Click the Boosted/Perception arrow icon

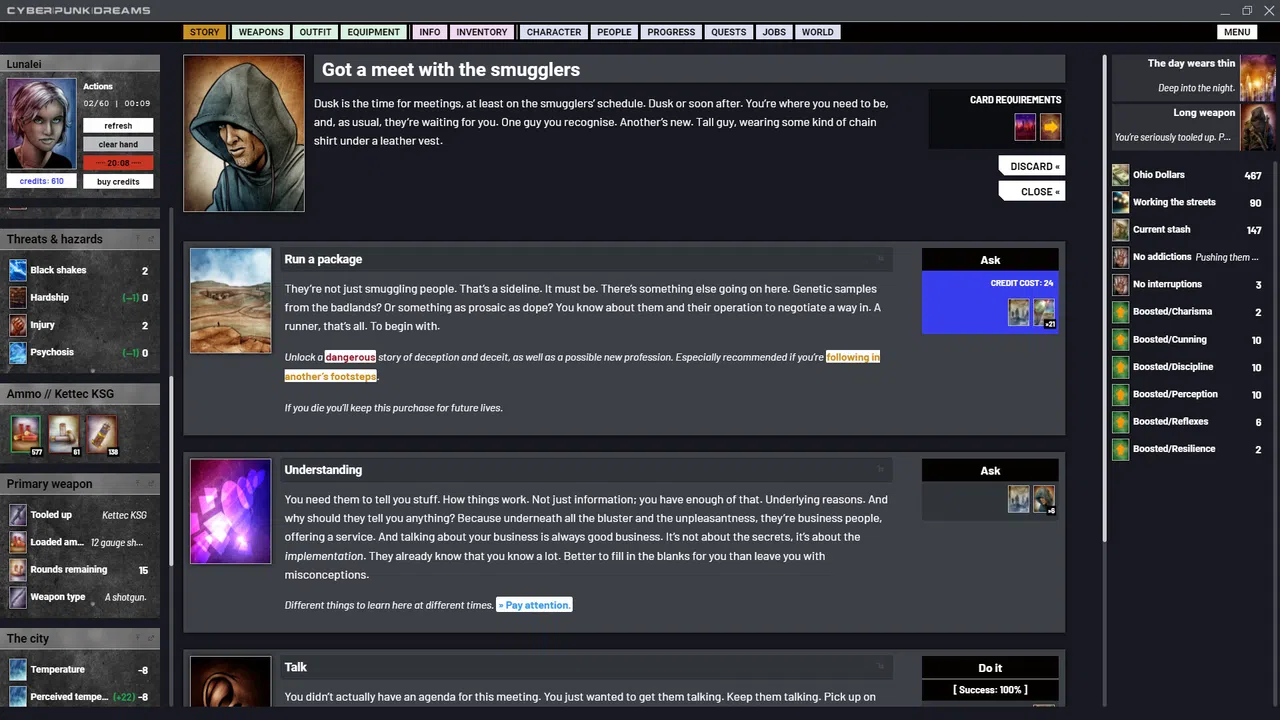pos(1121,394)
